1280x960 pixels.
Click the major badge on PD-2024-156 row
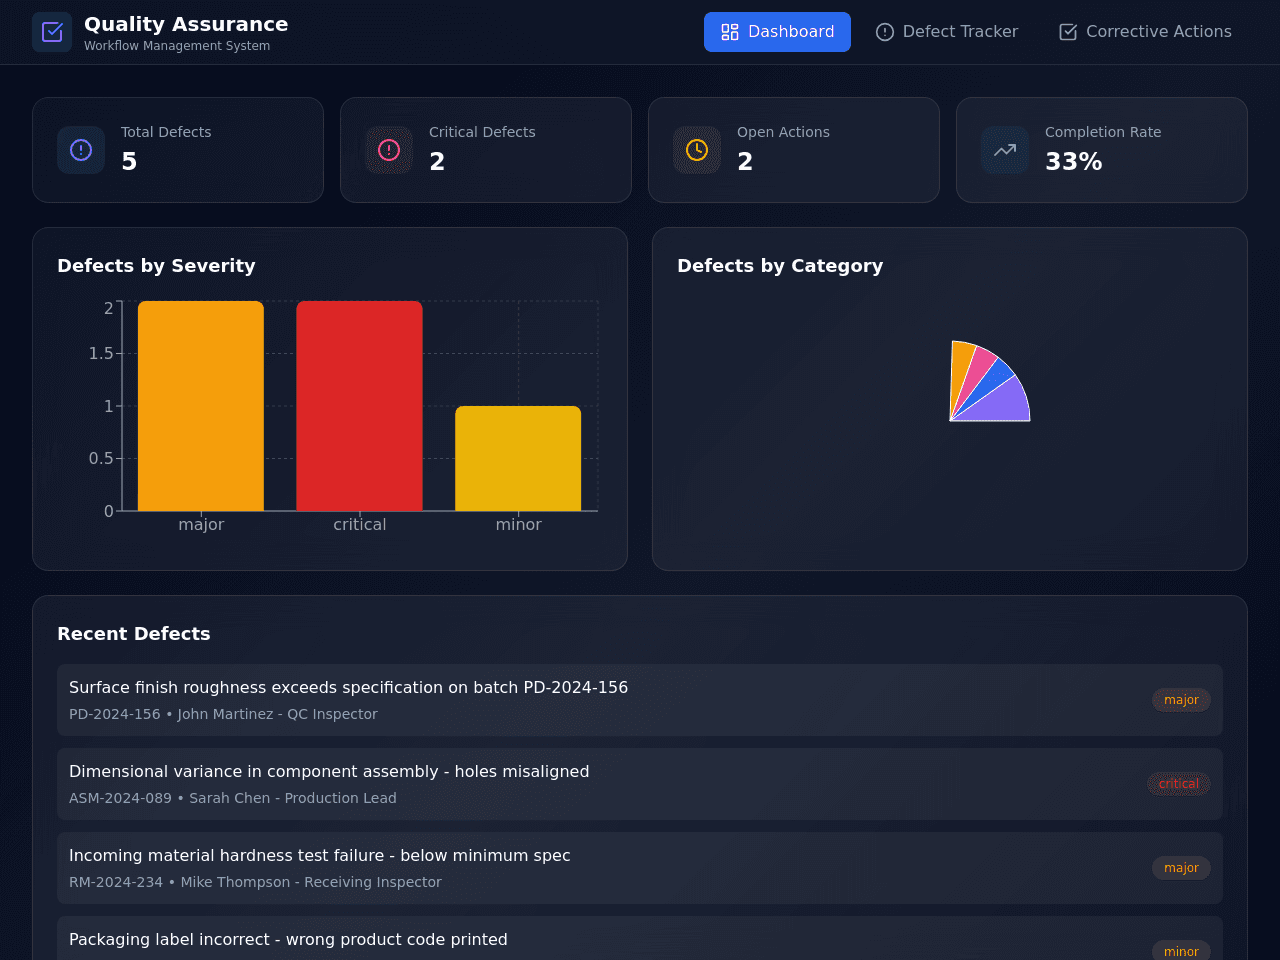pyautogui.click(x=1181, y=700)
